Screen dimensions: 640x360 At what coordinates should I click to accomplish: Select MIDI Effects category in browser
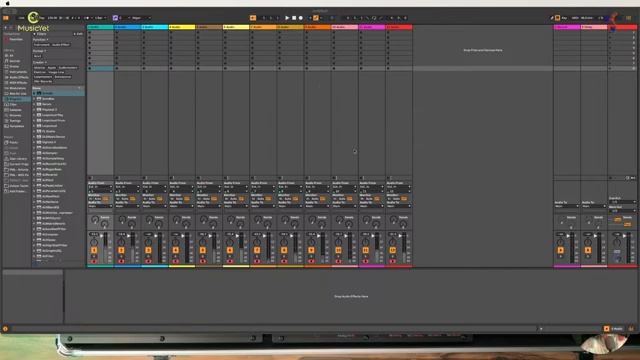17,82
